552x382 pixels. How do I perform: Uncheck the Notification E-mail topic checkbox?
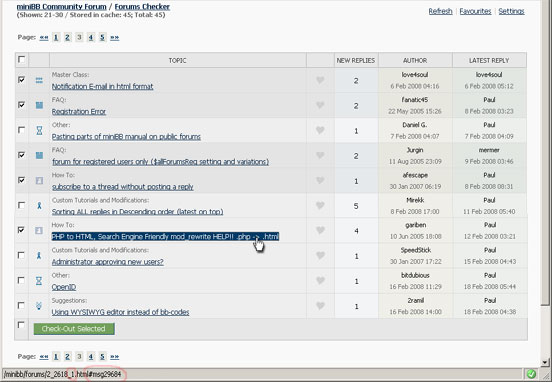point(21,80)
